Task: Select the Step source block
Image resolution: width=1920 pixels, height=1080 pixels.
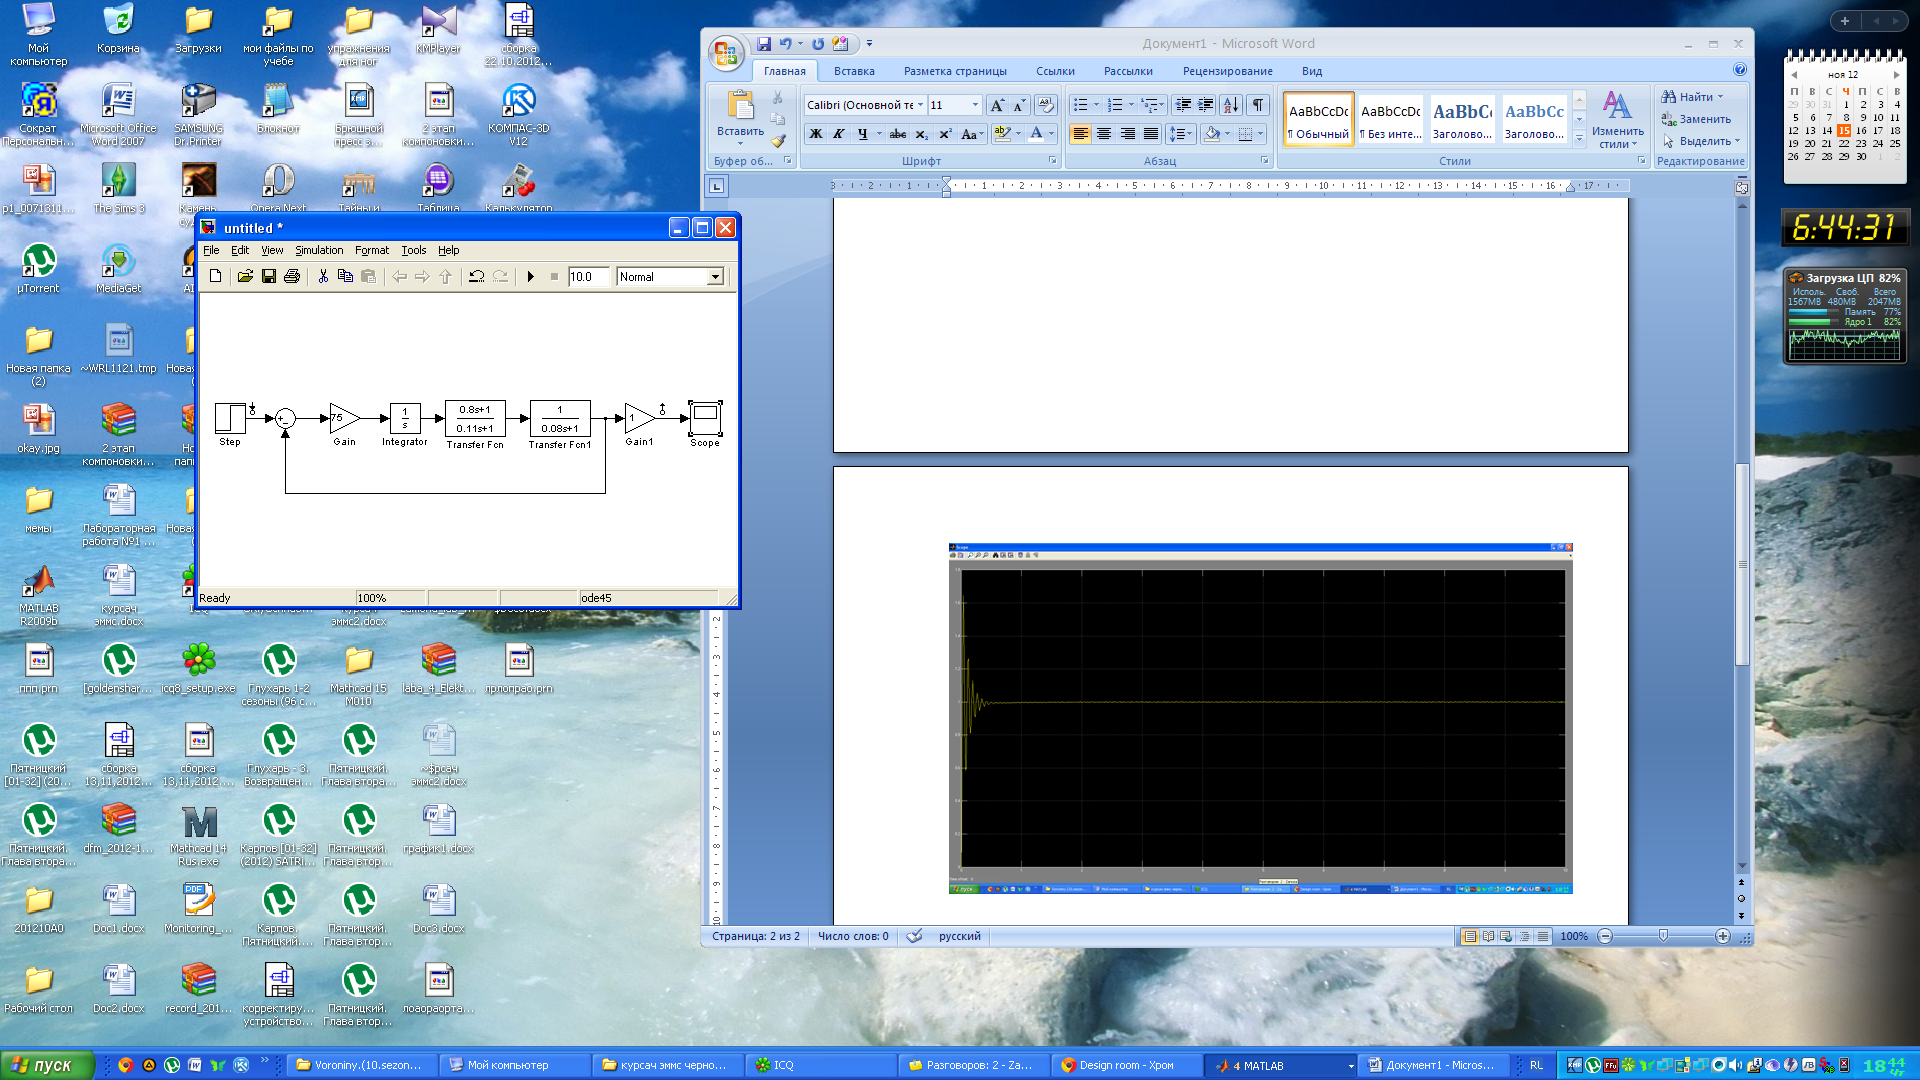Action: tap(230, 418)
